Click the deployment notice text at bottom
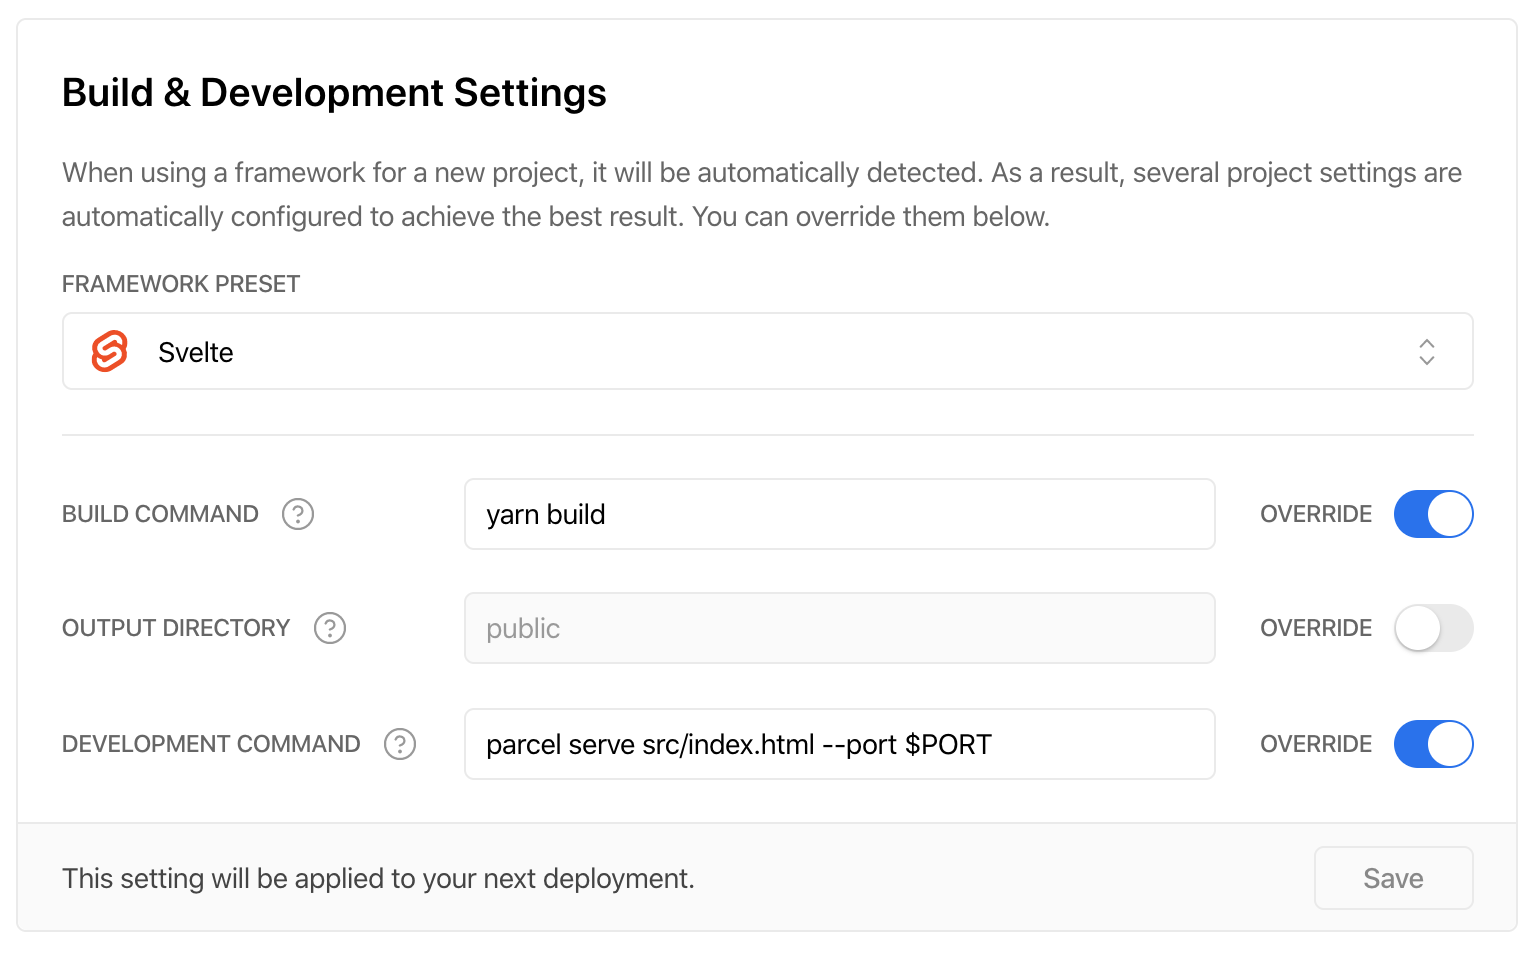This screenshot has width=1536, height=954. point(378,878)
